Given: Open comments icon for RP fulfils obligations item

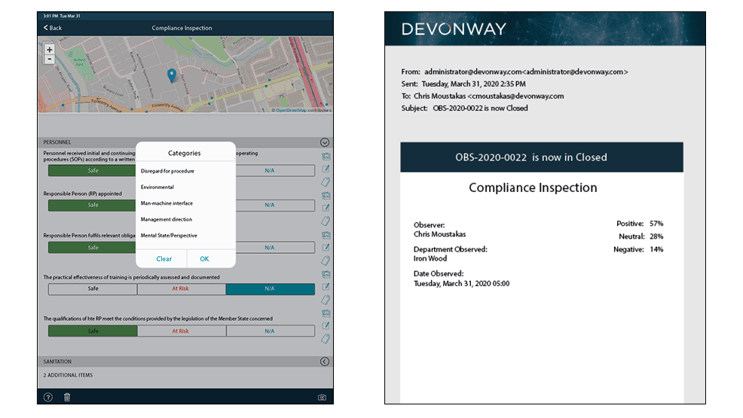Looking at the screenshot, I should point(326,235).
